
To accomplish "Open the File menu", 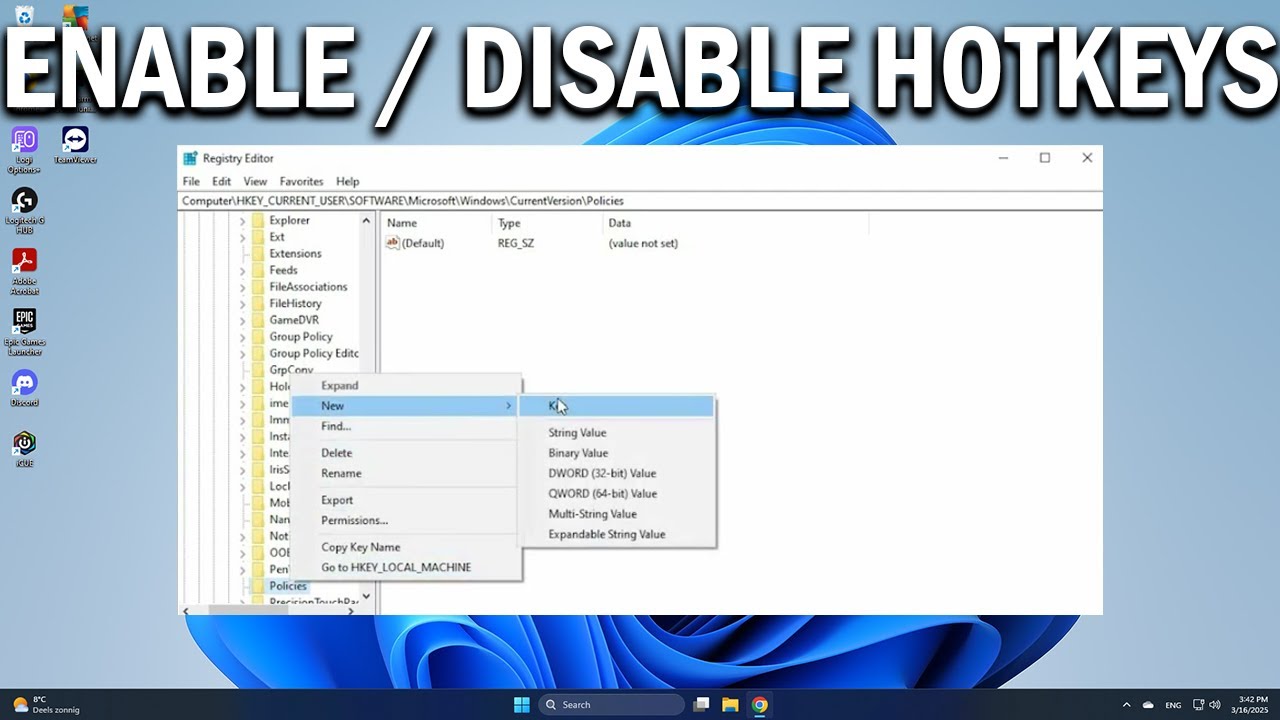I will [x=191, y=182].
